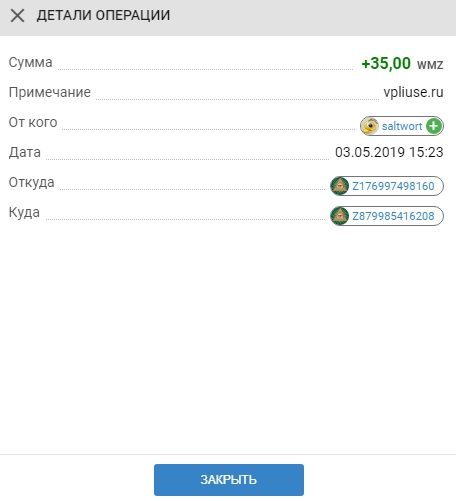Click the От кого field label

click(33, 122)
